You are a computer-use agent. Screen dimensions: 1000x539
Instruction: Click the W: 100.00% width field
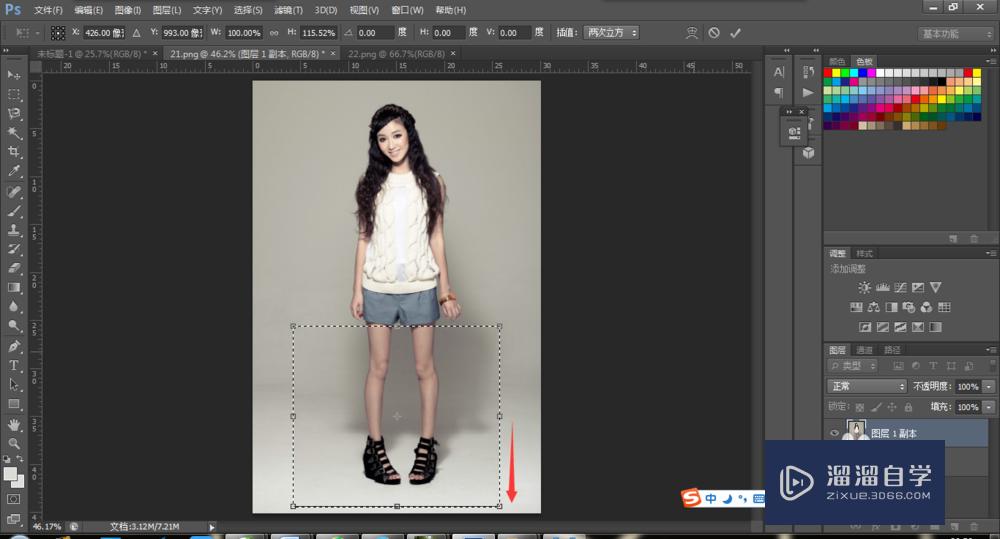click(243, 33)
